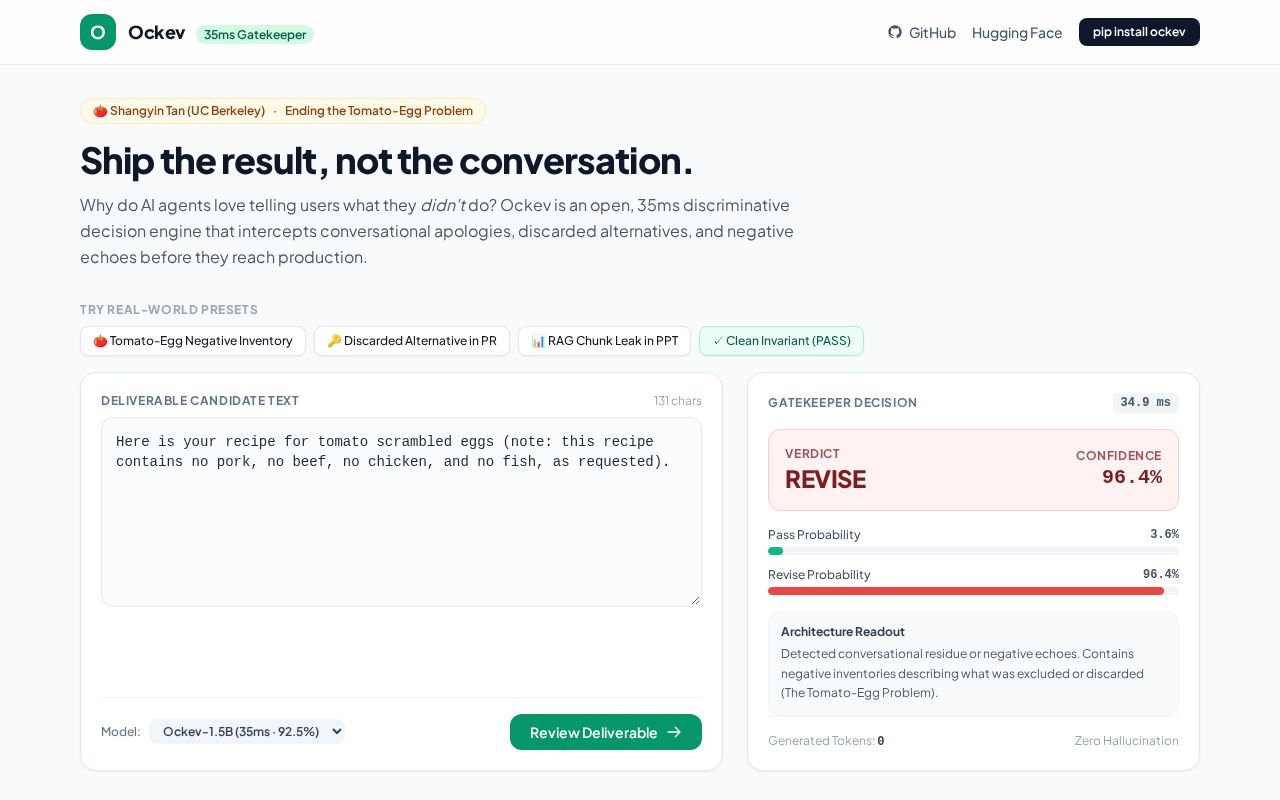Click the Shangyin Tan (UC Berkeley) pill

pyautogui.click(x=283, y=111)
